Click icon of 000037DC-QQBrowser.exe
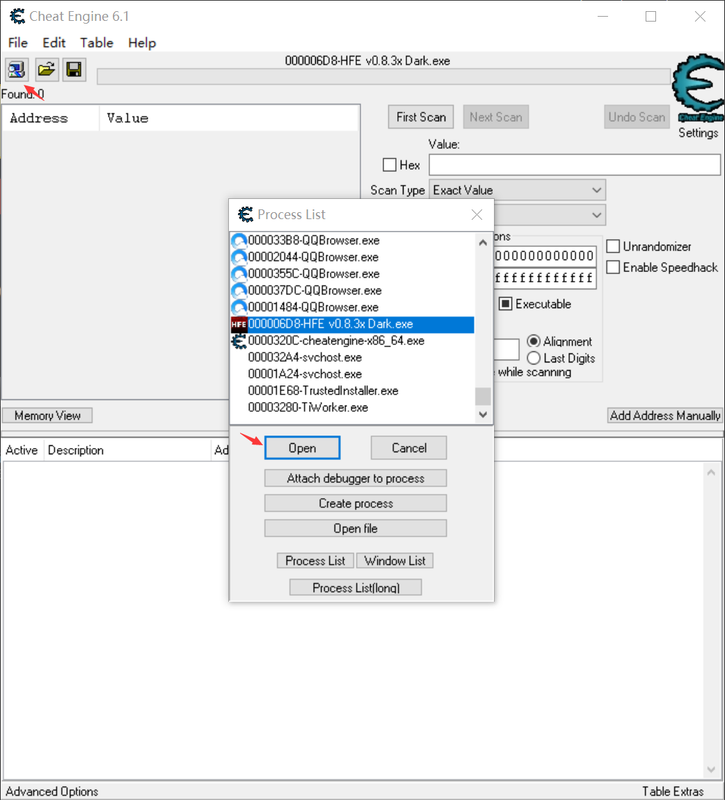725x800 pixels. tap(239, 291)
